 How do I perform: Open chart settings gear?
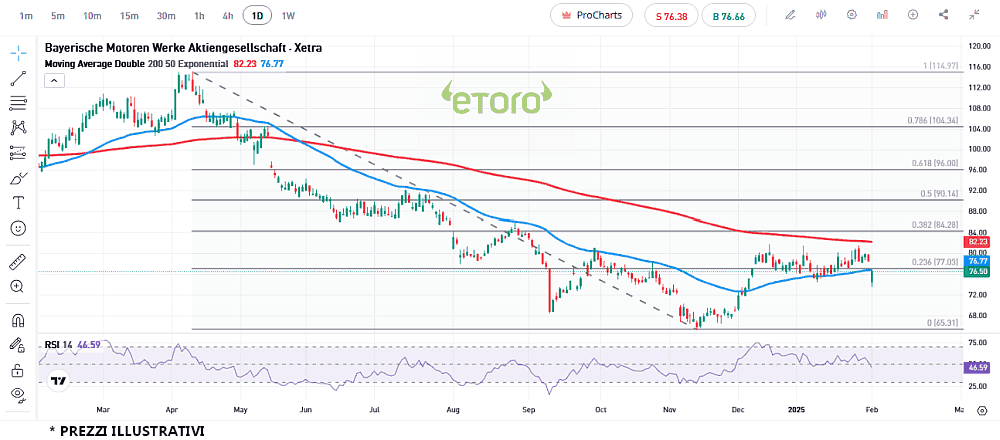(851, 15)
